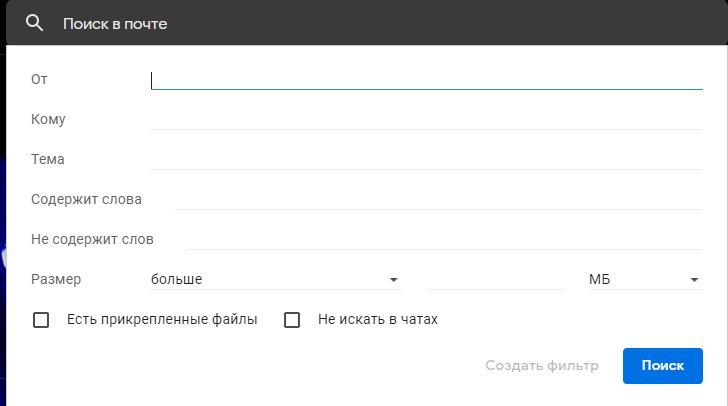This screenshot has height=406, width=728.
Task: Click the 'Тема' subject input field
Action: tap(427, 159)
